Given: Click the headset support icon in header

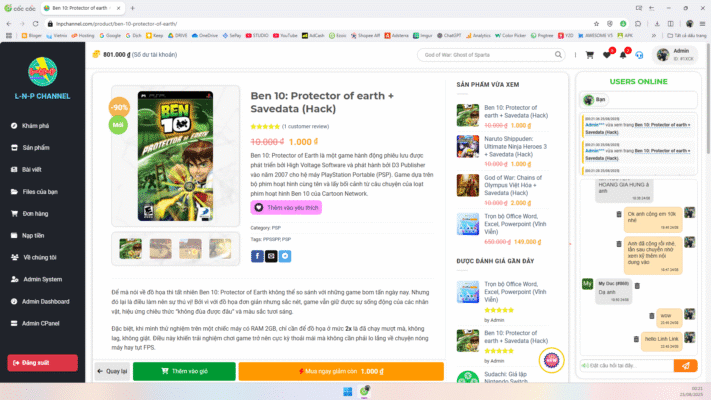Looking at the screenshot, I should pos(639,55).
